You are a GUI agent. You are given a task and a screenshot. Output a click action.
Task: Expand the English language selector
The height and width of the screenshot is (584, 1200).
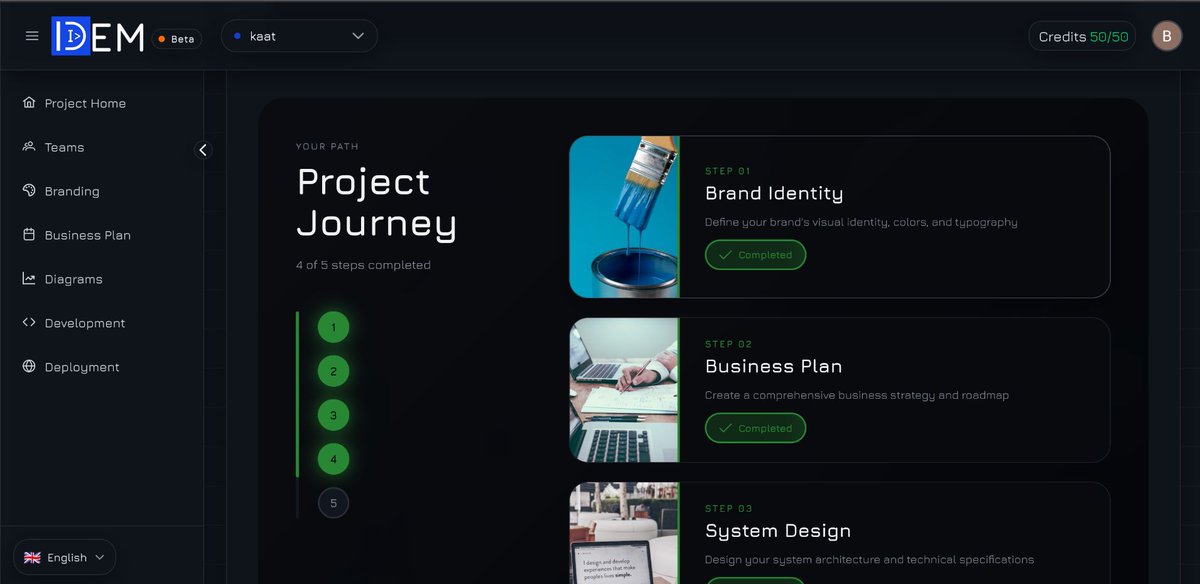click(x=65, y=558)
